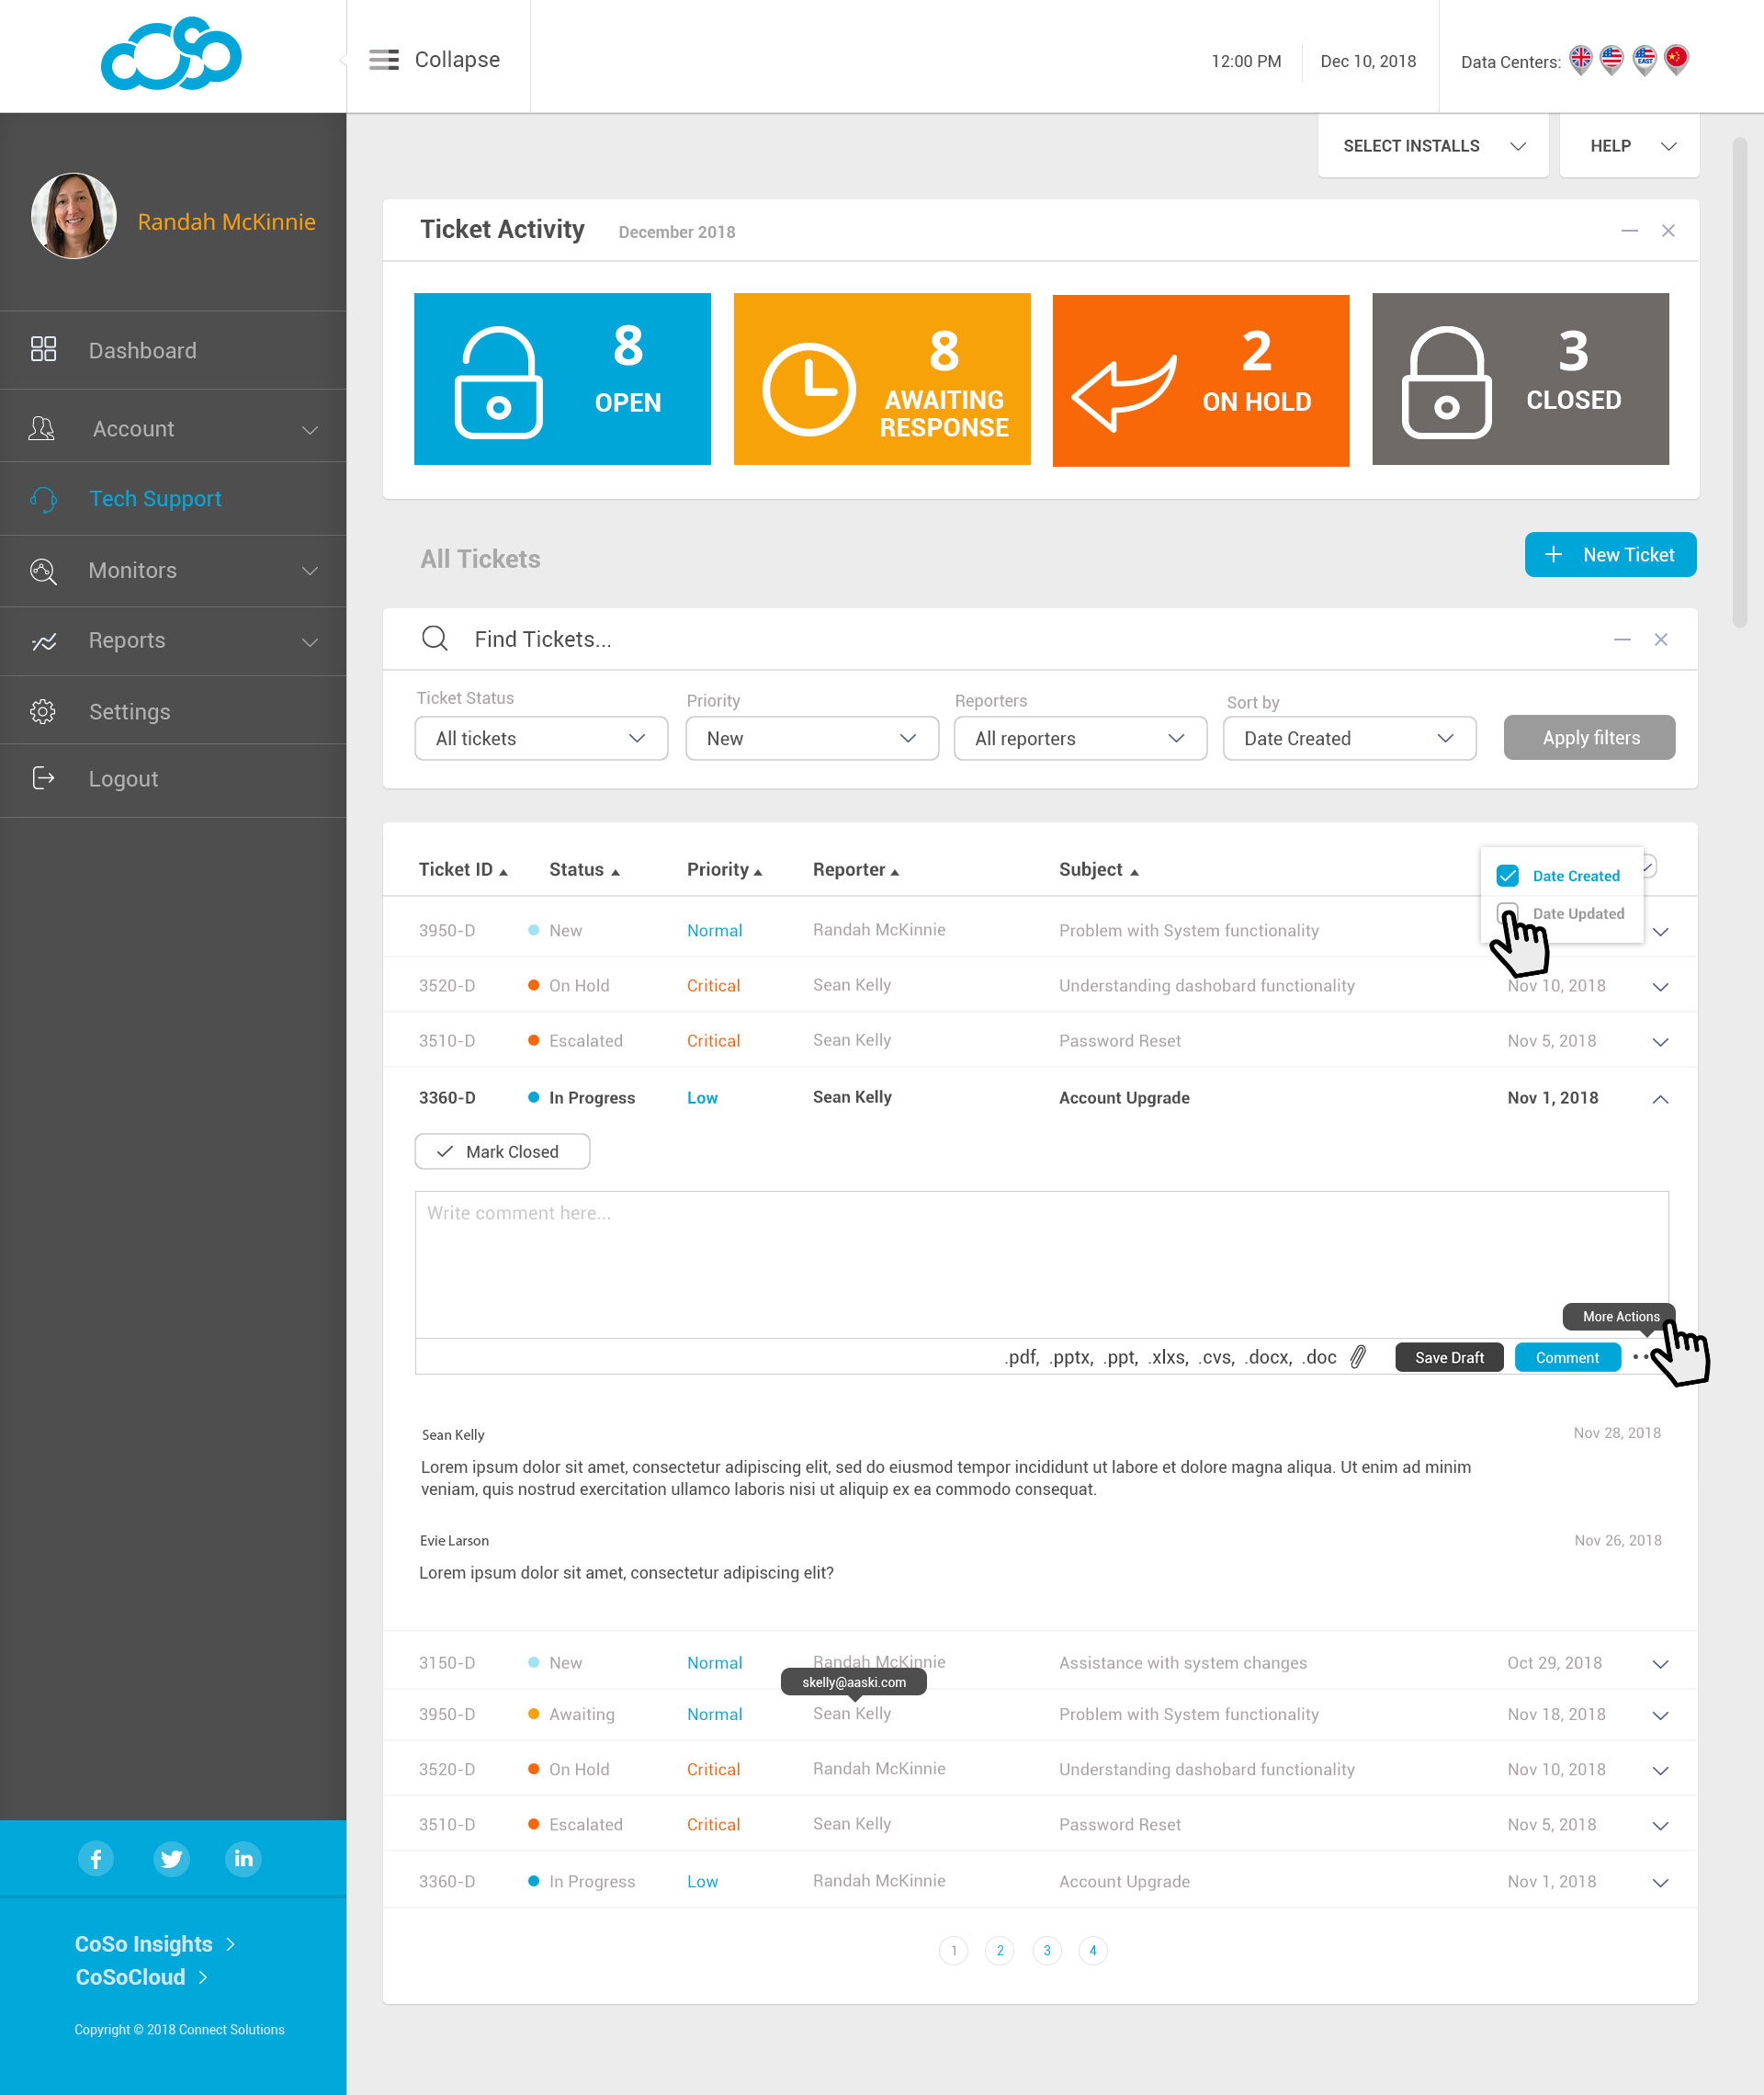The height and width of the screenshot is (2095, 1764).
Task: Uncheck the Date Created checkbox
Action: (x=1507, y=876)
